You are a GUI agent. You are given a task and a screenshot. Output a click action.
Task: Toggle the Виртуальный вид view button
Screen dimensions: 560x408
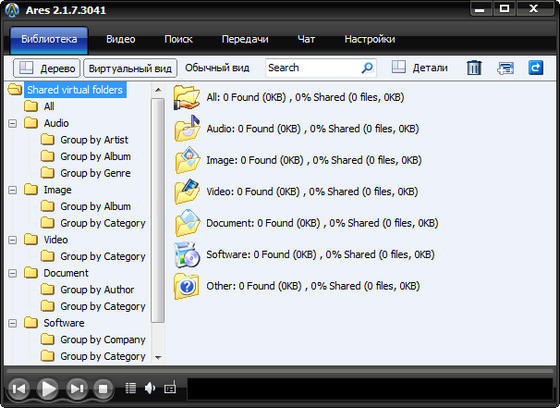coord(130,68)
